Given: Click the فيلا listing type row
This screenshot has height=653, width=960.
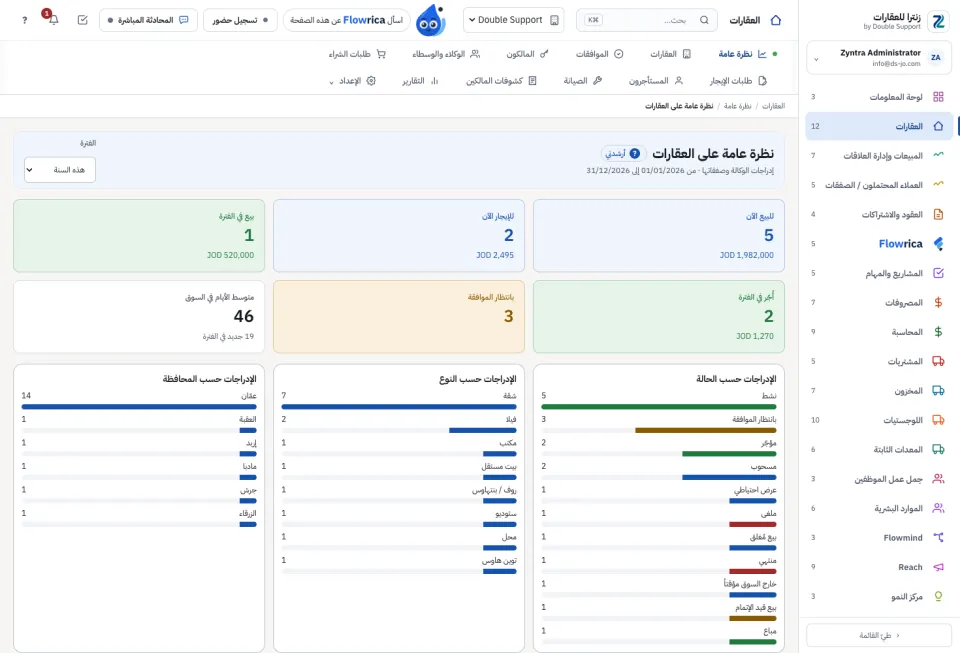Looking at the screenshot, I should (399, 424).
